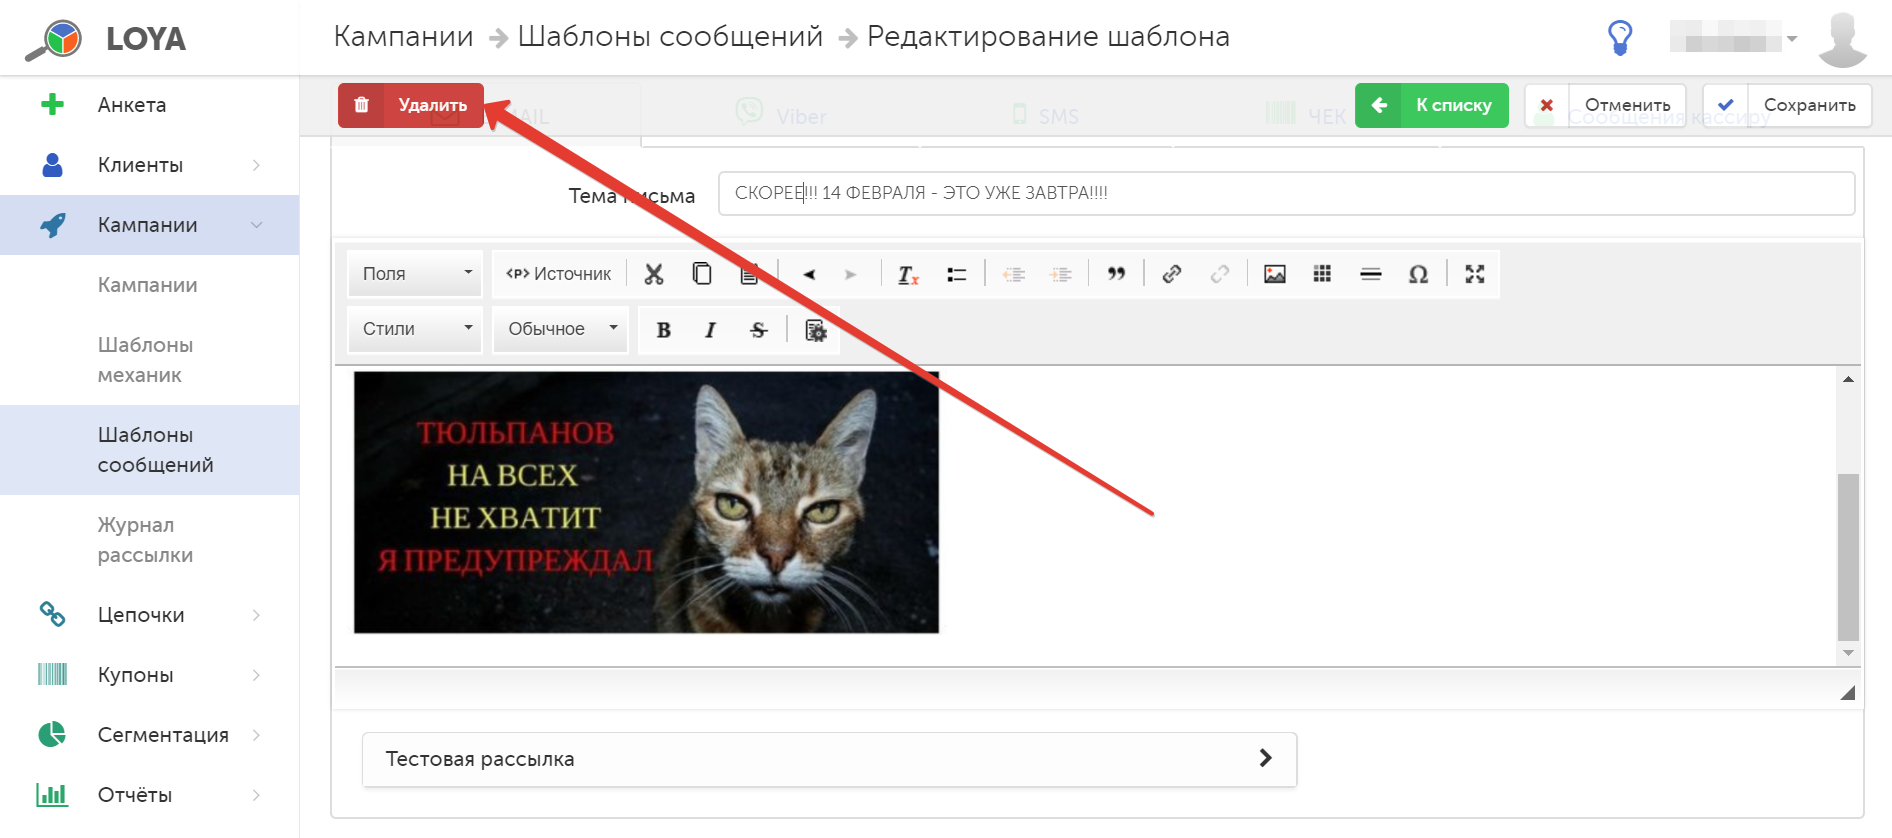Open Кампании submenu item
This screenshot has width=1892, height=838.
(148, 285)
